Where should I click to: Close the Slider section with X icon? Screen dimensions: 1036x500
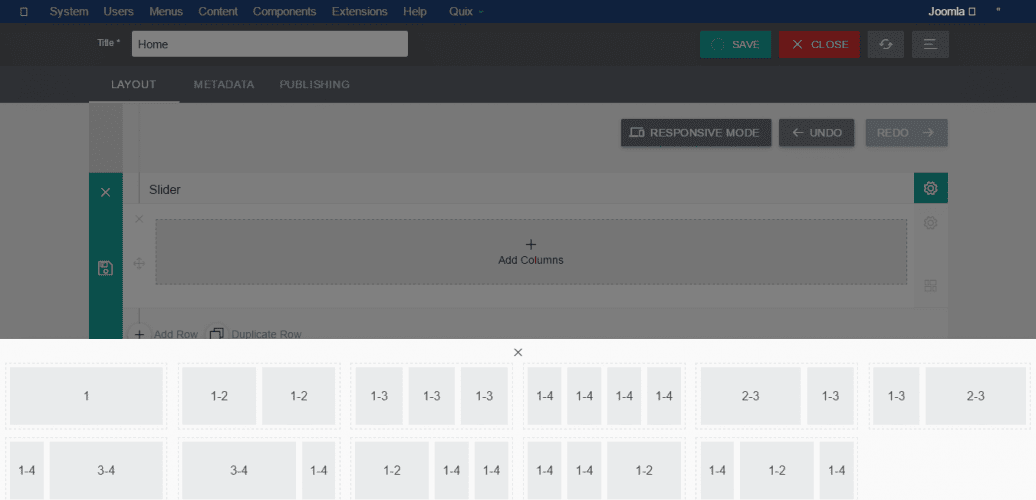[105, 192]
